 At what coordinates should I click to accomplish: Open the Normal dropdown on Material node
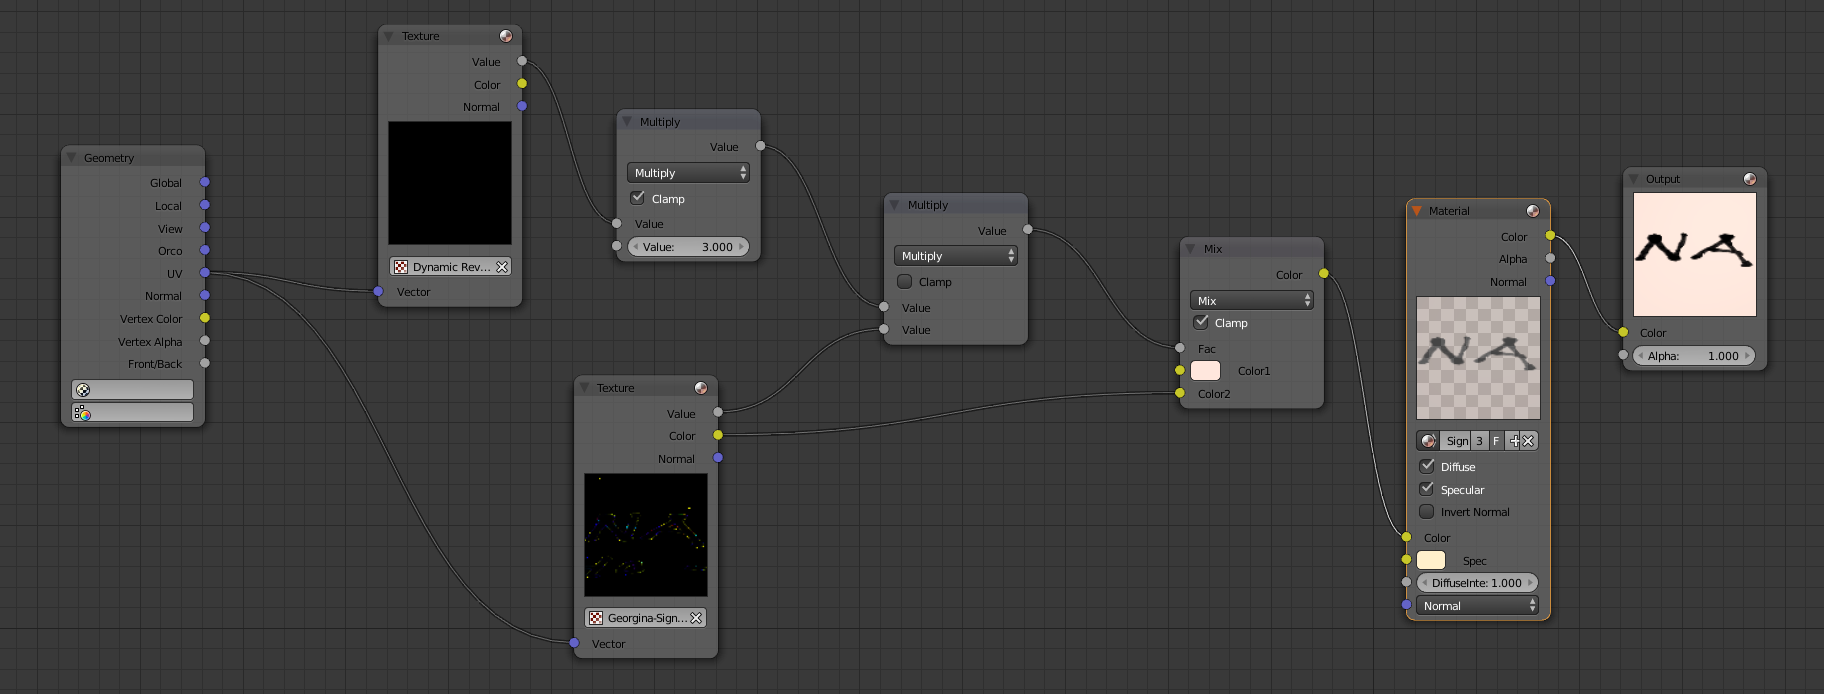pyautogui.click(x=1477, y=606)
